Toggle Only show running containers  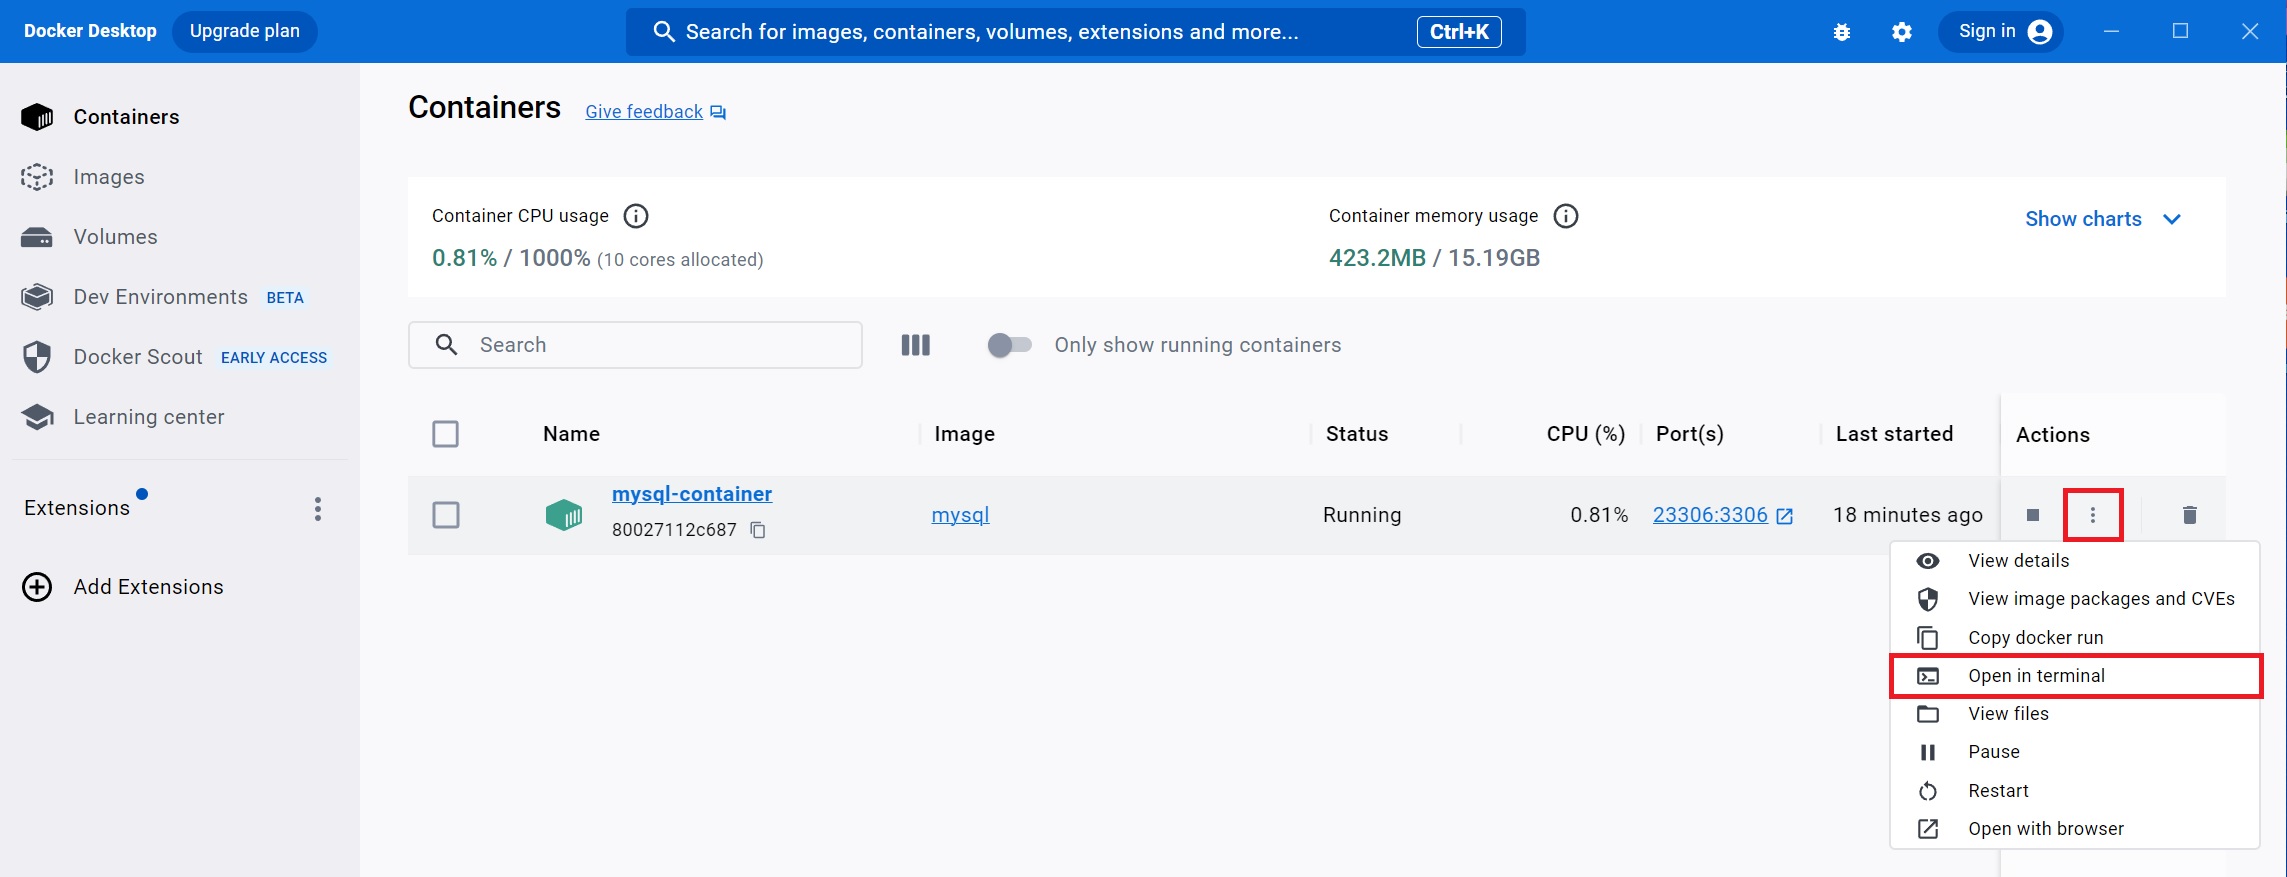(x=1009, y=345)
